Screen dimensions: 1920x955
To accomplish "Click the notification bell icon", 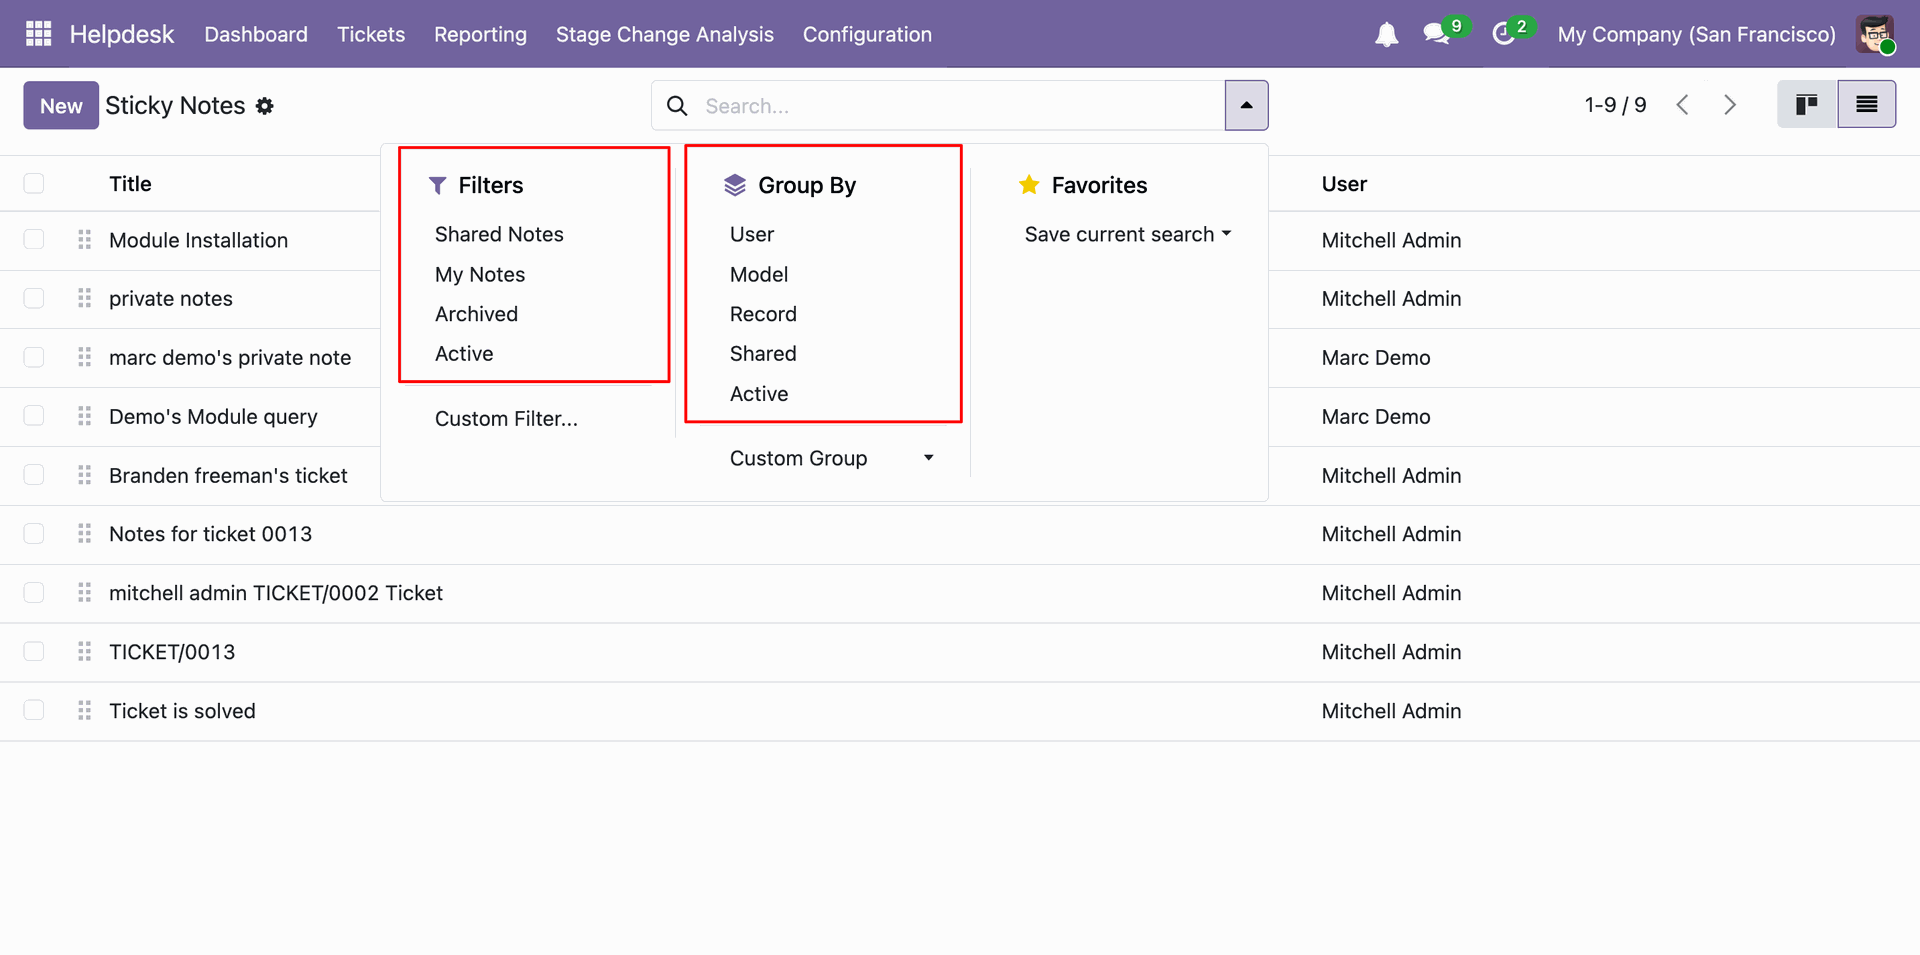I will click(x=1386, y=35).
